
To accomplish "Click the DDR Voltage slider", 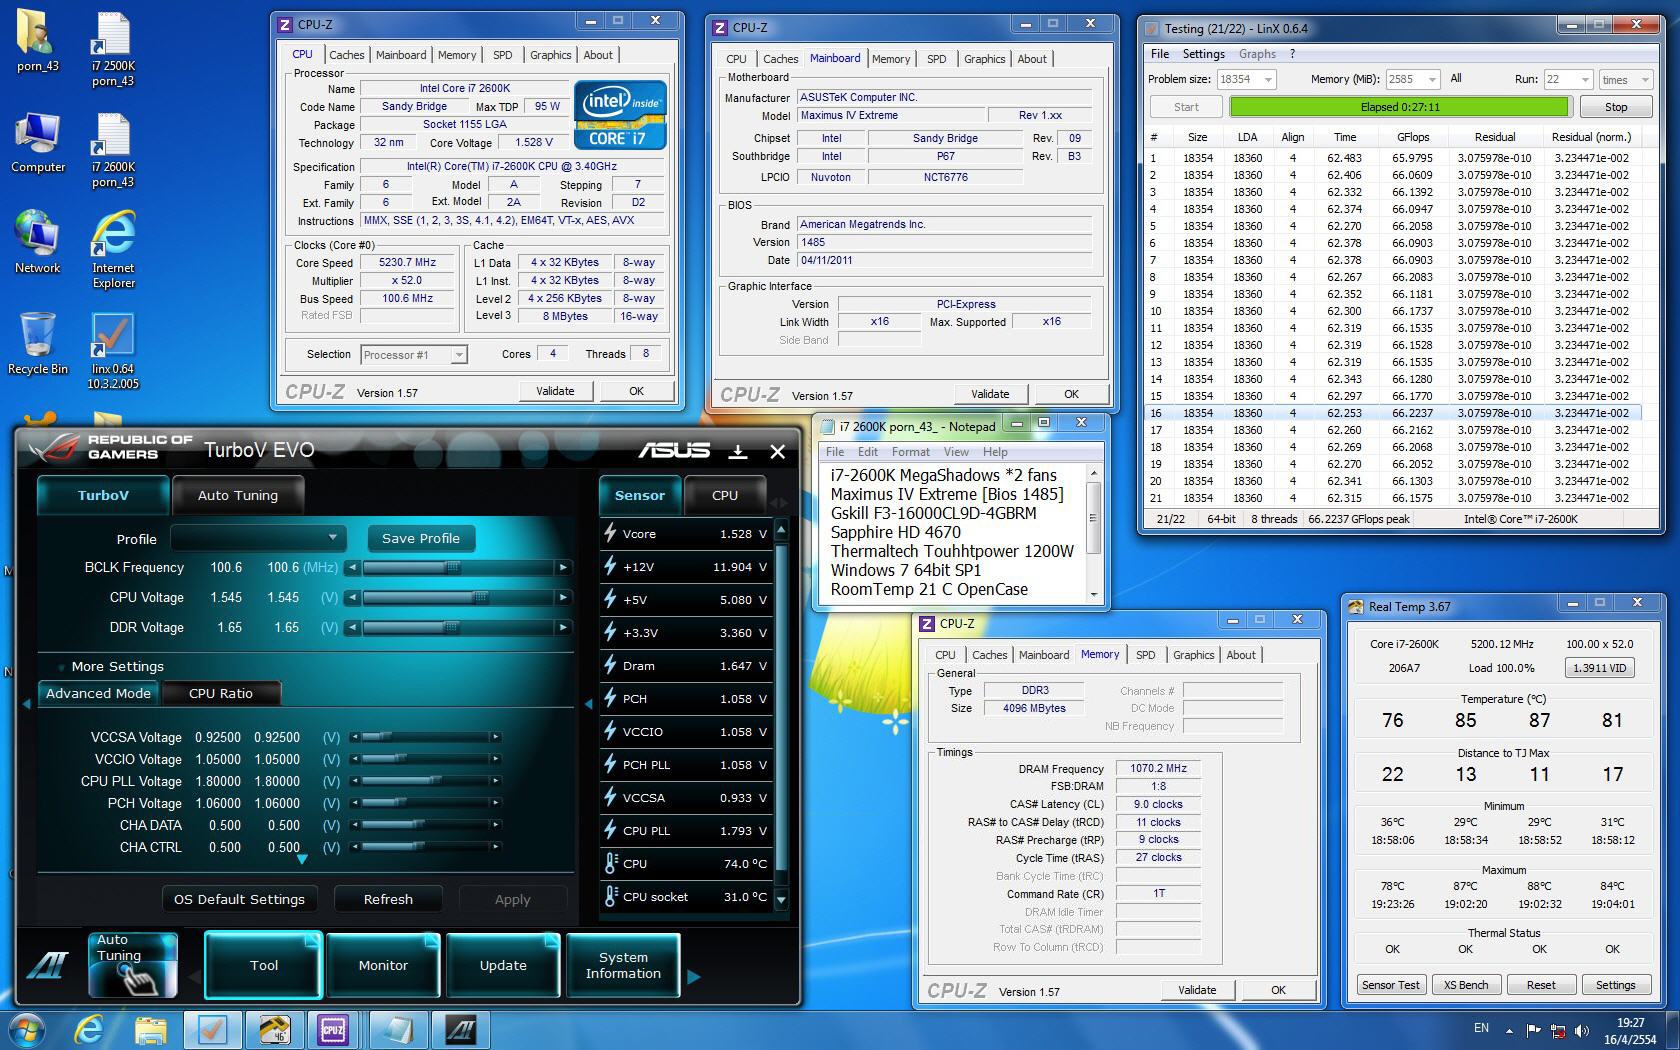I will (459, 628).
